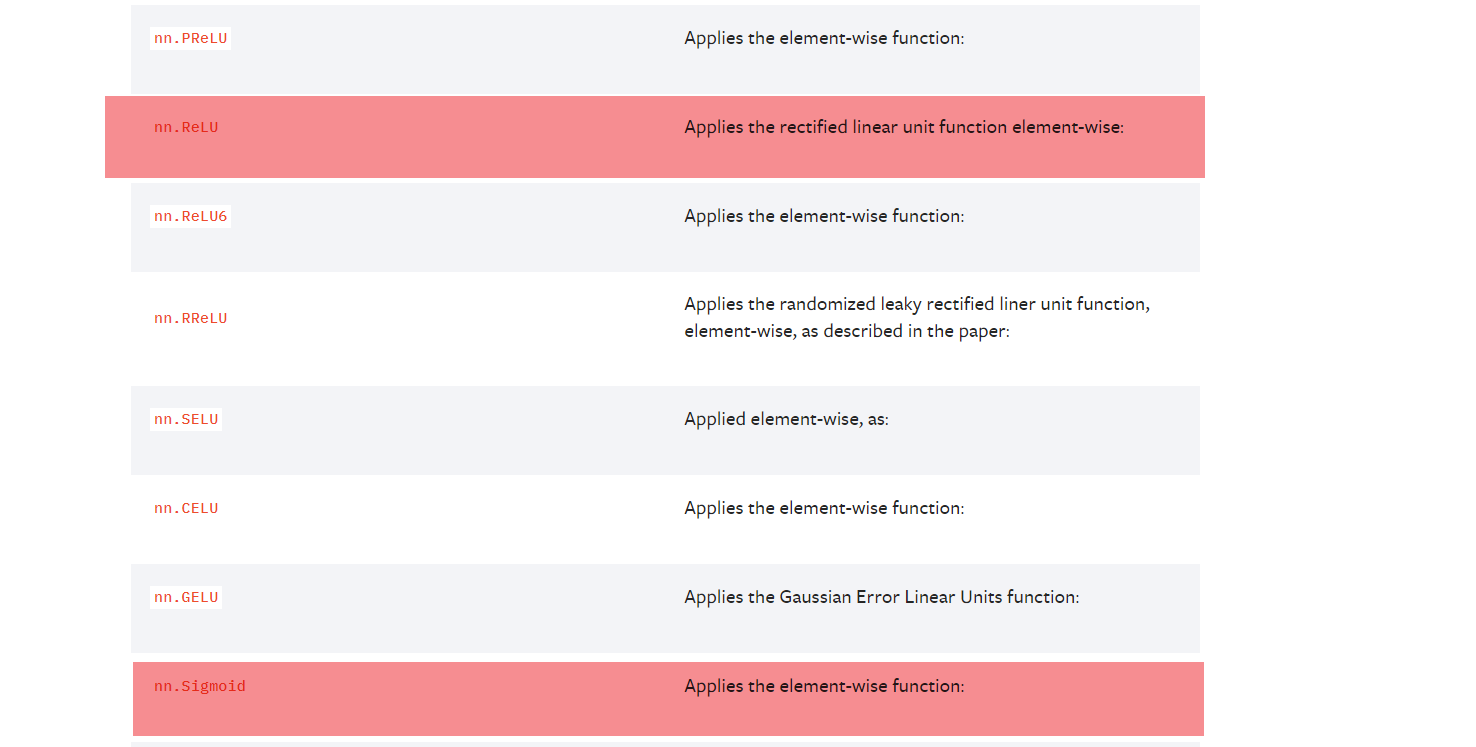Click the nn.ReLU link
Screen dimensions: 1476x747
(x=186, y=128)
